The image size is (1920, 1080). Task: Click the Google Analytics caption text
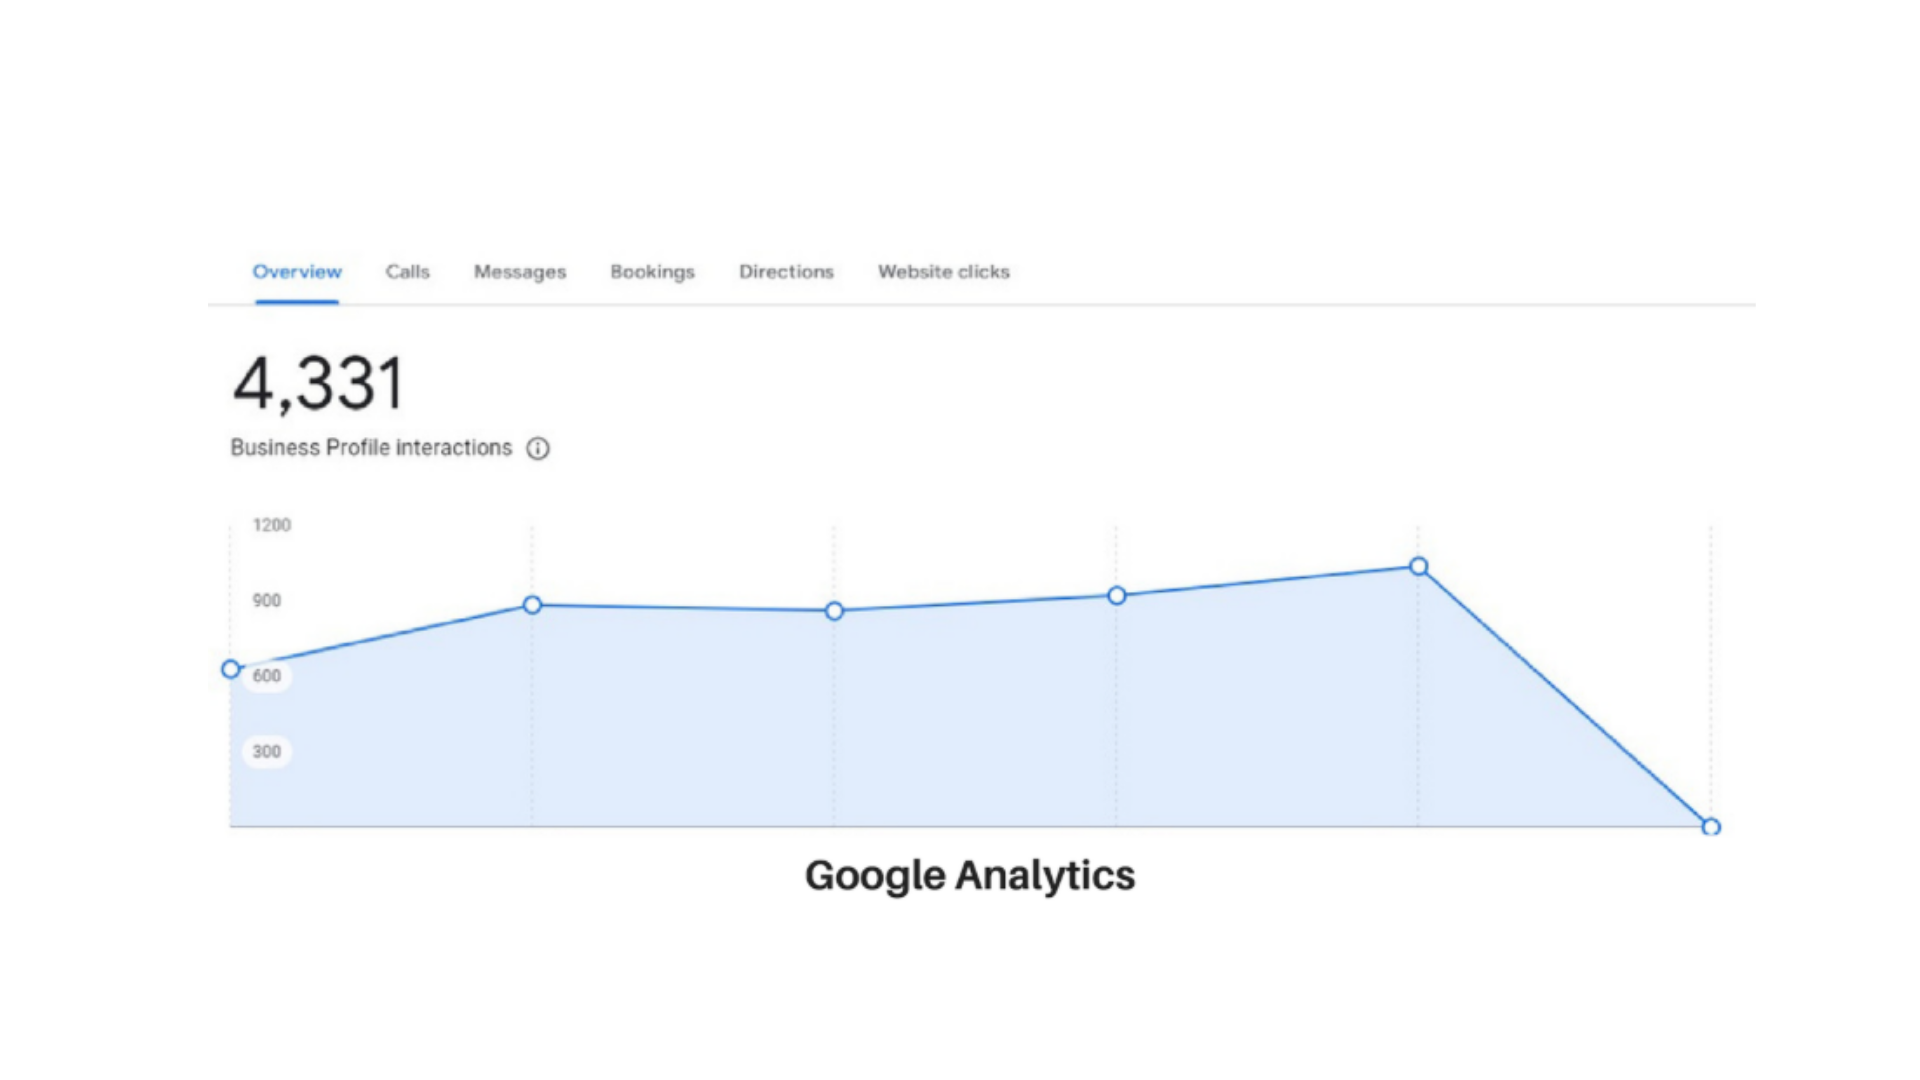tap(970, 876)
